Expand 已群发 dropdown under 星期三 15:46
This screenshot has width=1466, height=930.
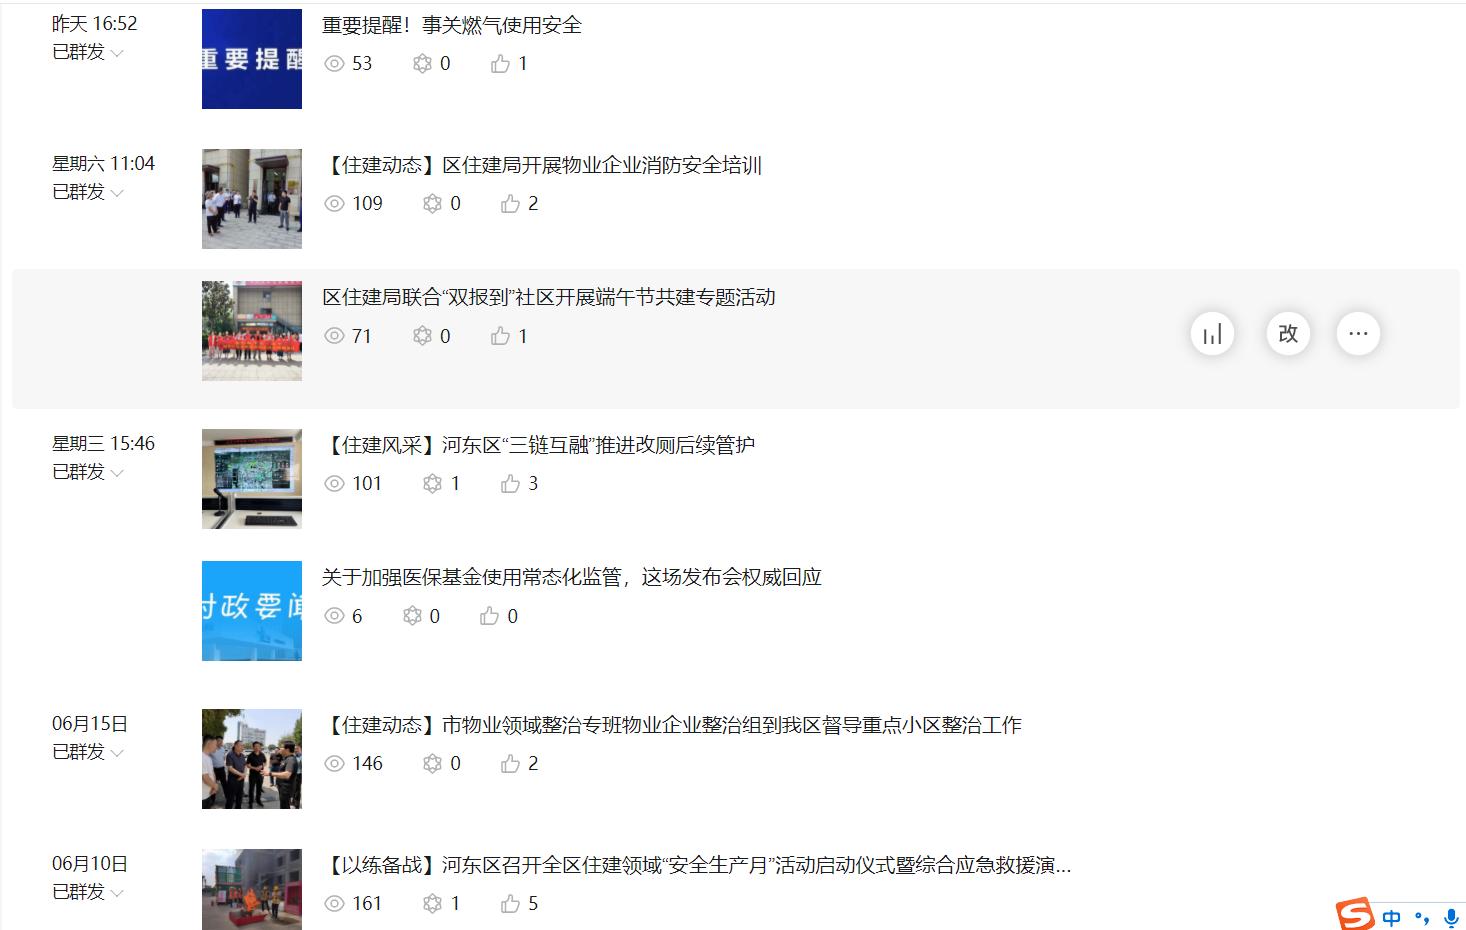click(x=88, y=472)
